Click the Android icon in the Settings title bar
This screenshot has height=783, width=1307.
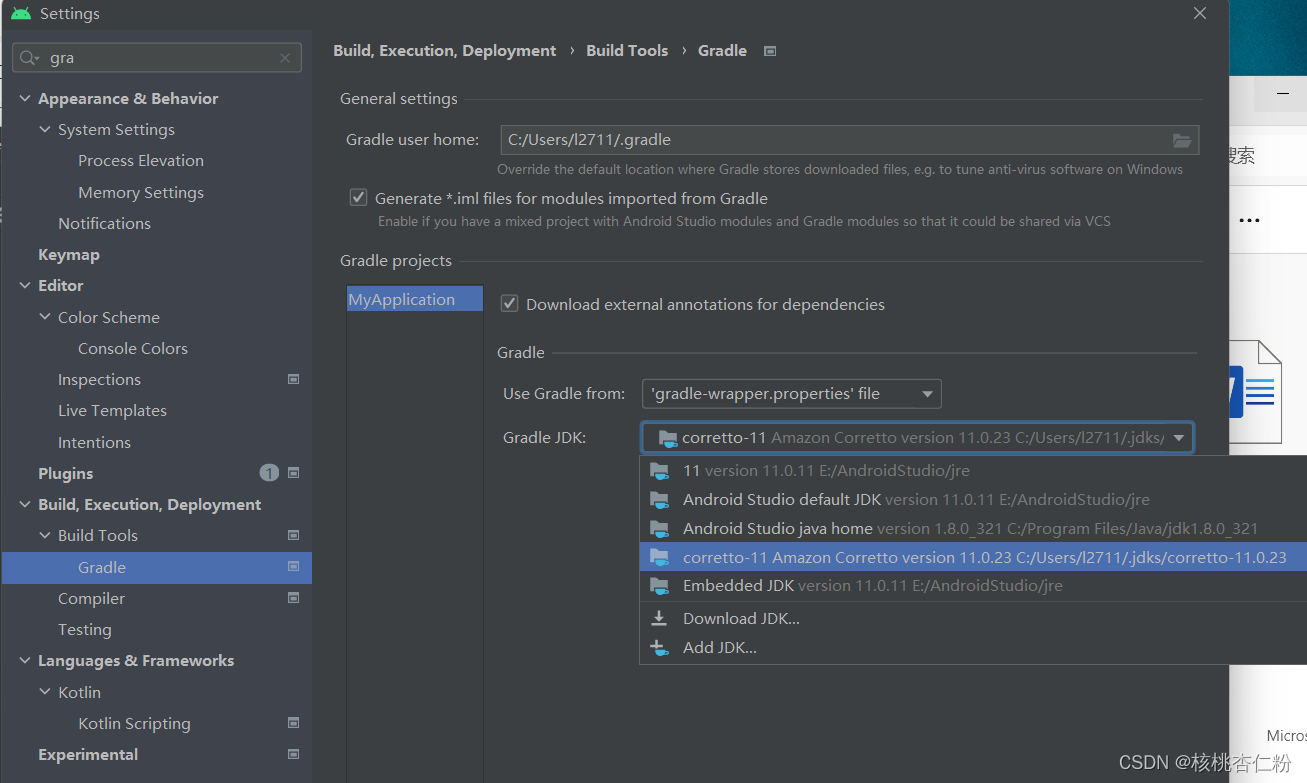pyautogui.click(x=20, y=13)
